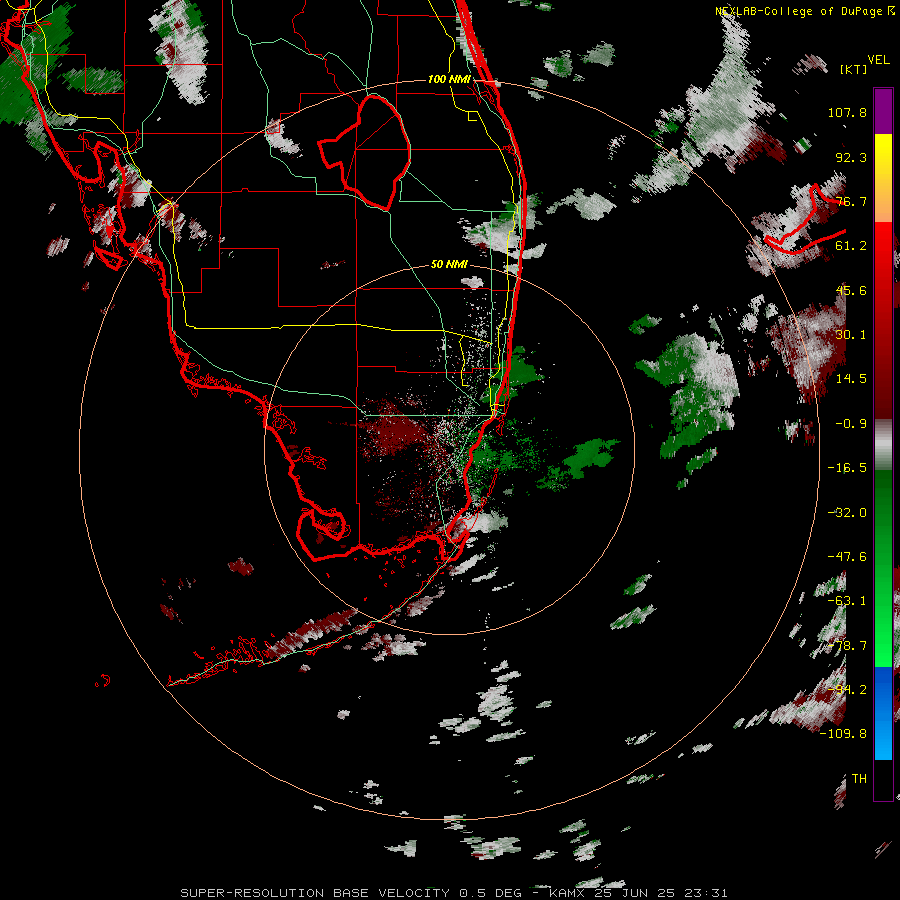900x900 pixels.
Task: Click the -16.5 scale value
Action: pos(847,468)
